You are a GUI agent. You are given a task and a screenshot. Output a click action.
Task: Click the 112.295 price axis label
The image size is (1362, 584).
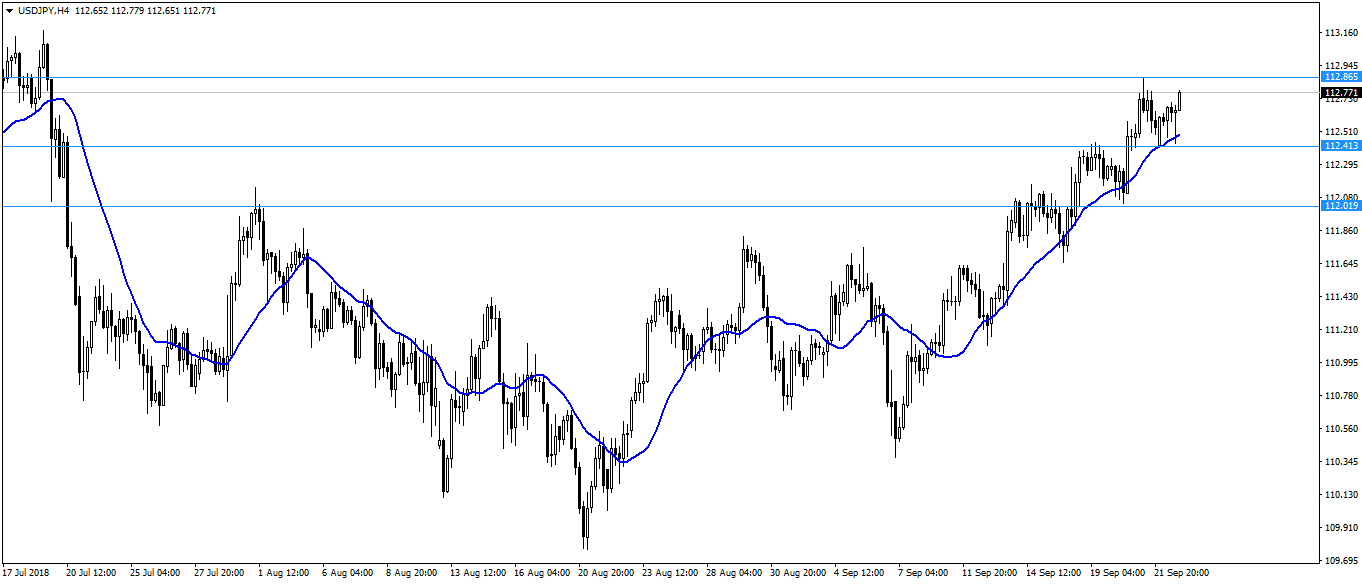[x=1340, y=165]
